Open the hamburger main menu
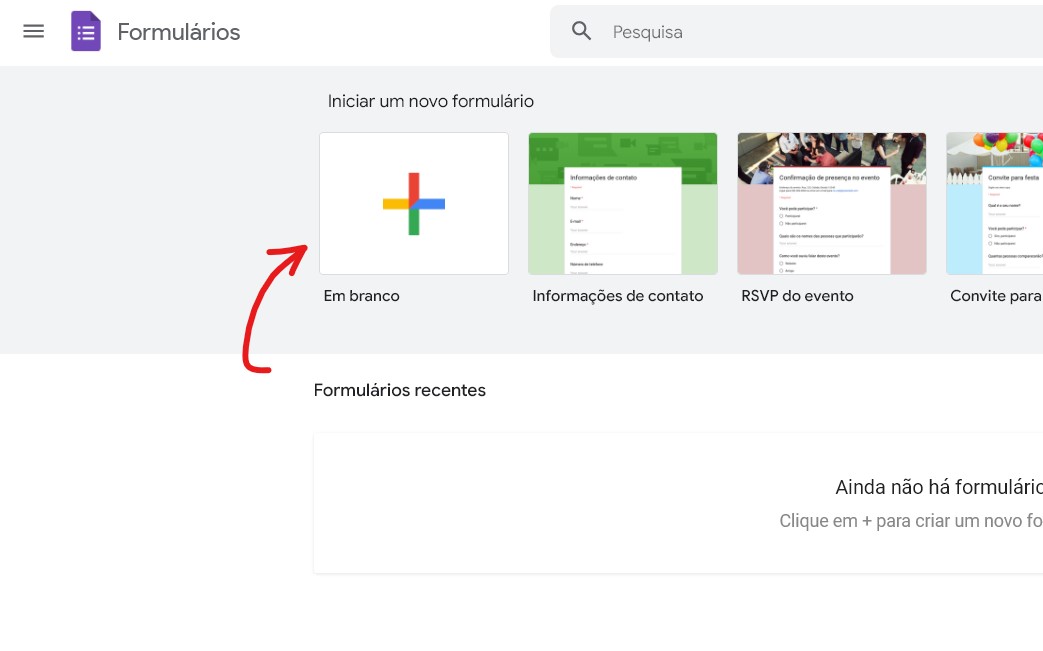Image resolution: width=1043 pixels, height=651 pixels. tap(33, 31)
